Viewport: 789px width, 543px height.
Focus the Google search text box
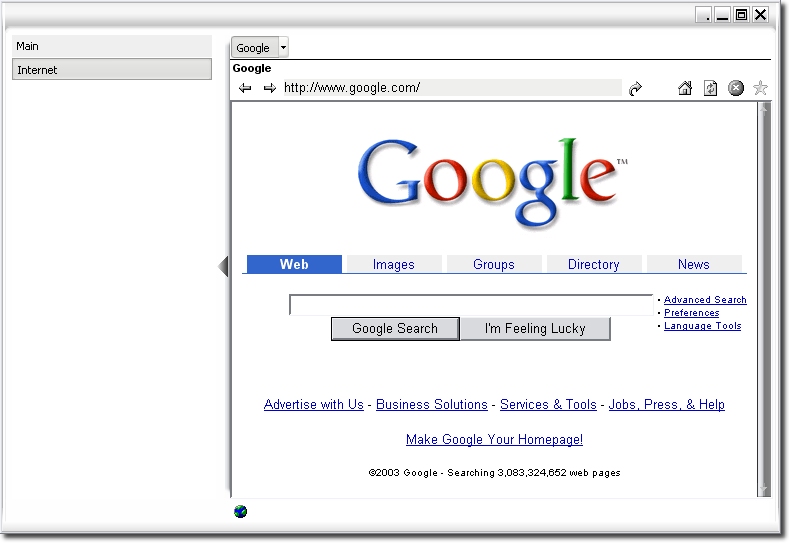click(471, 305)
